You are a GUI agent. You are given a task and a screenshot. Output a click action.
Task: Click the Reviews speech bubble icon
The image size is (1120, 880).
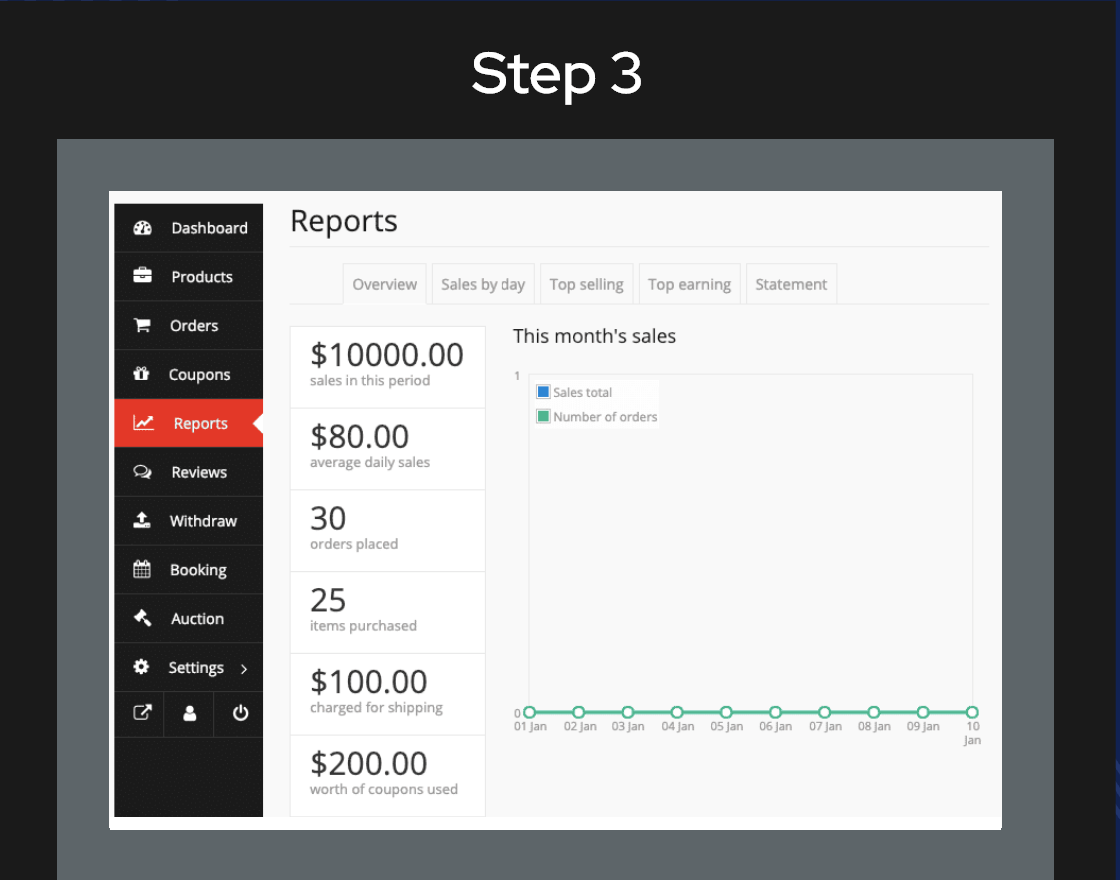(142, 472)
